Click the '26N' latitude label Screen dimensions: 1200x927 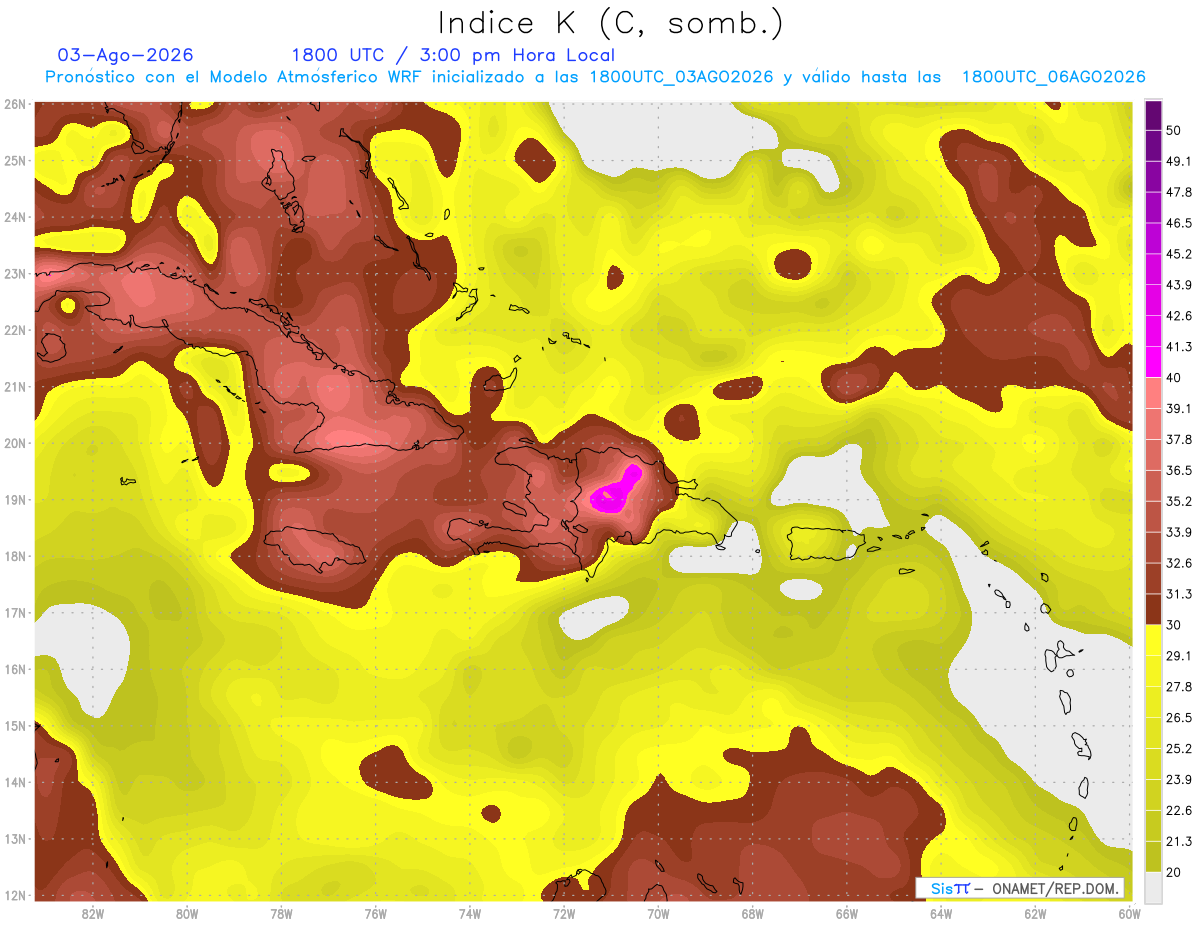[x=15, y=104]
